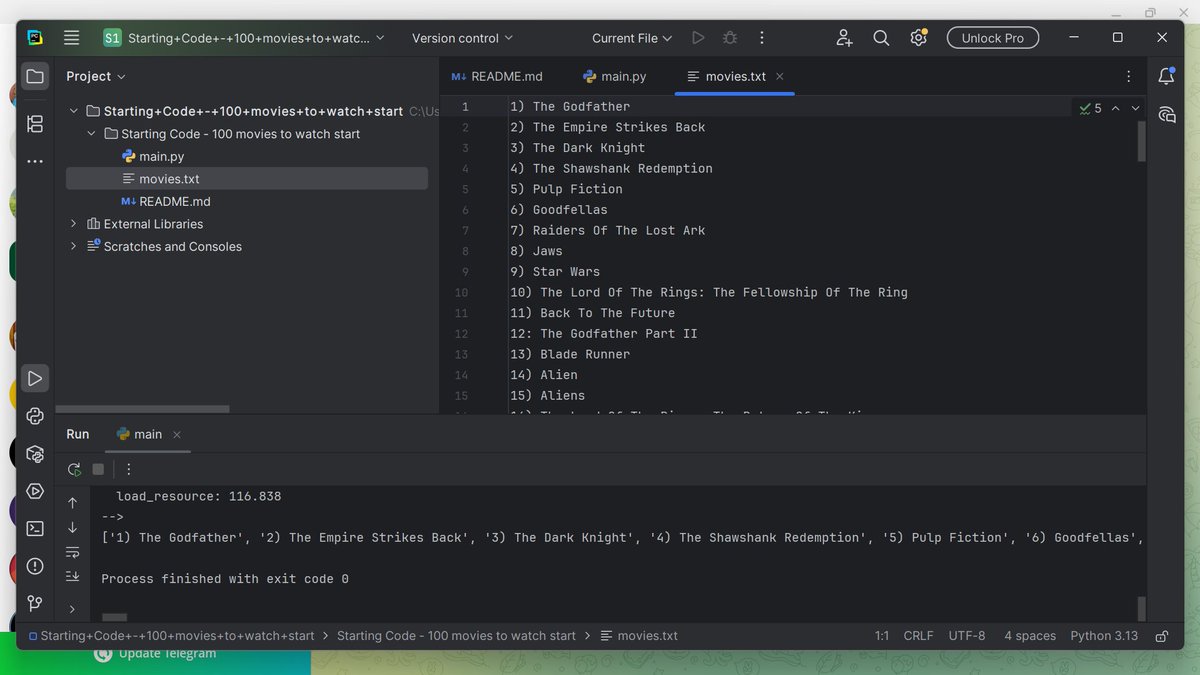Viewport: 1200px width, 675px height.
Task: Open the Git version control tool window
Action: click(x=35, y=603)
